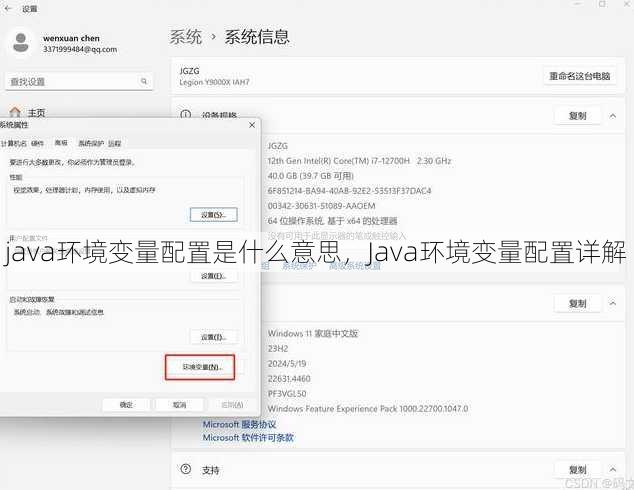The image size is (634, 490).
Task: Focus the 查找设置 search field
Action: 79,81
